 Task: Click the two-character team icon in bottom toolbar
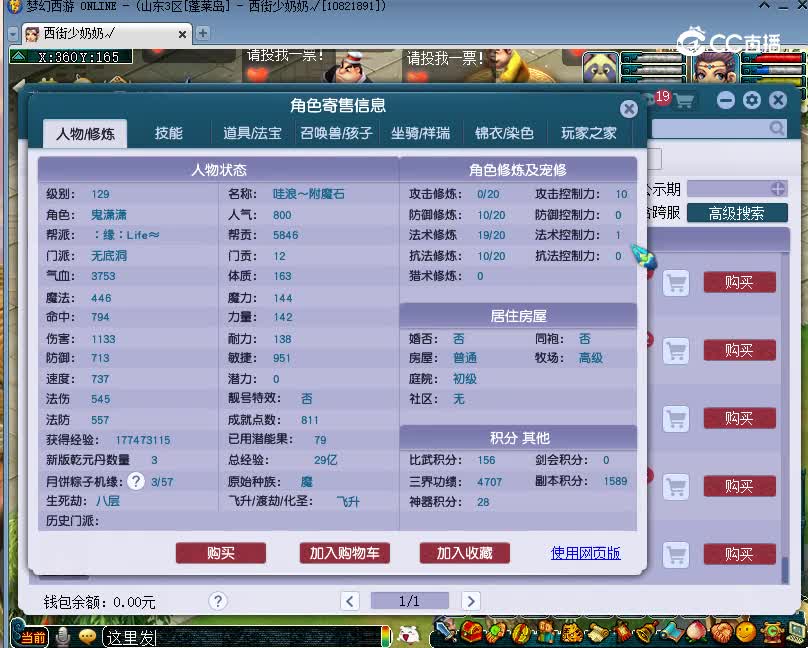point(545,631)
